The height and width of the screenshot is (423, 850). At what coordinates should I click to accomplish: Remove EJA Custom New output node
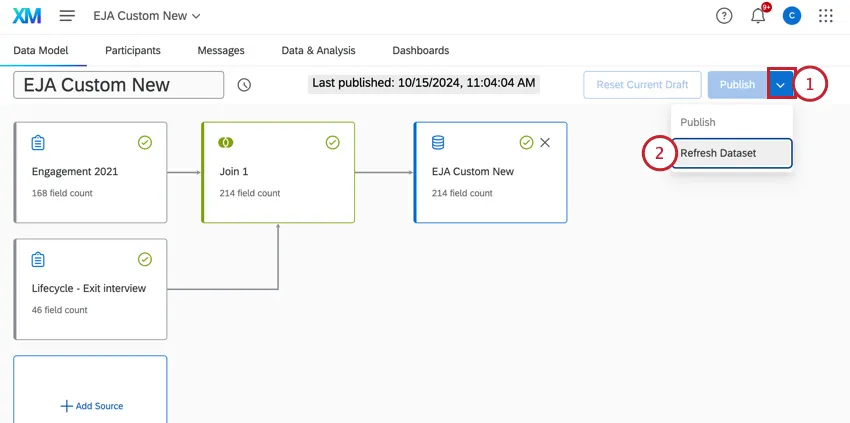coord(545,143)
